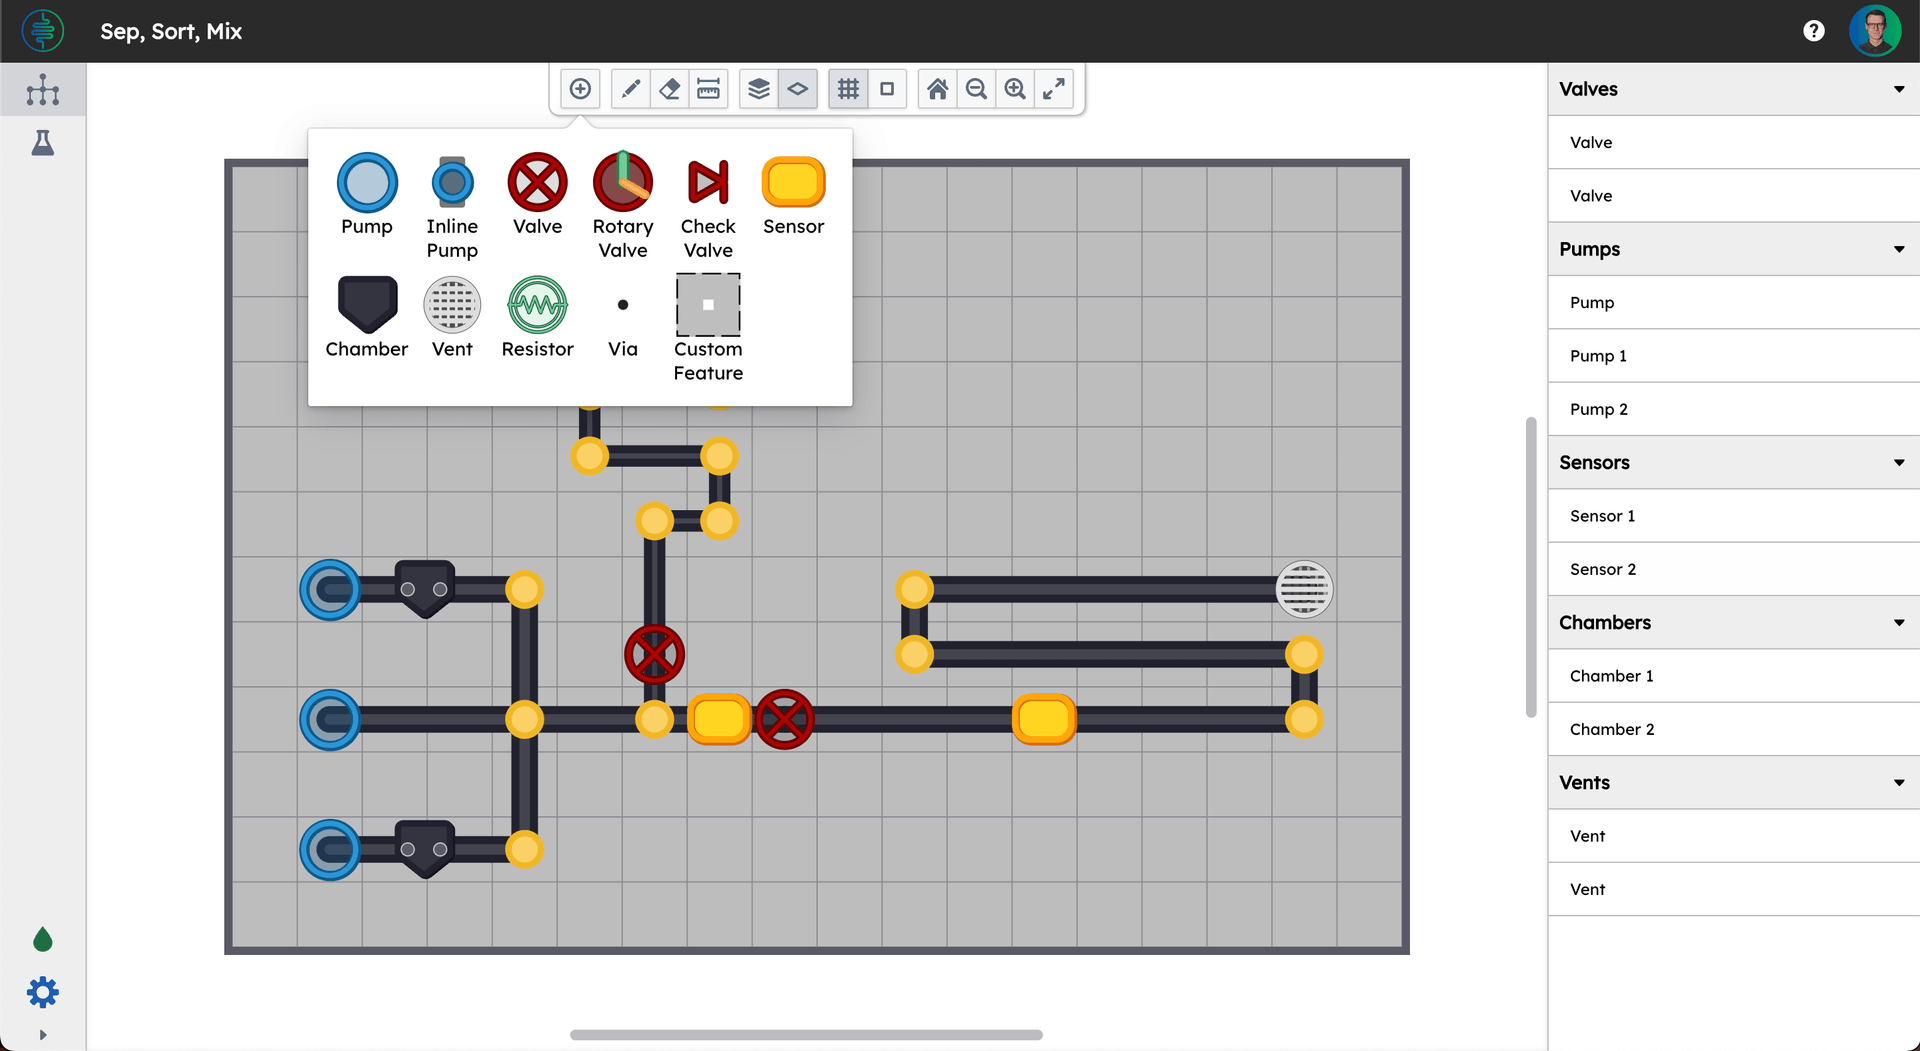Select the Eraser tool
The height and width of the screenshot is (1051, 1920).
click(670, 89)
